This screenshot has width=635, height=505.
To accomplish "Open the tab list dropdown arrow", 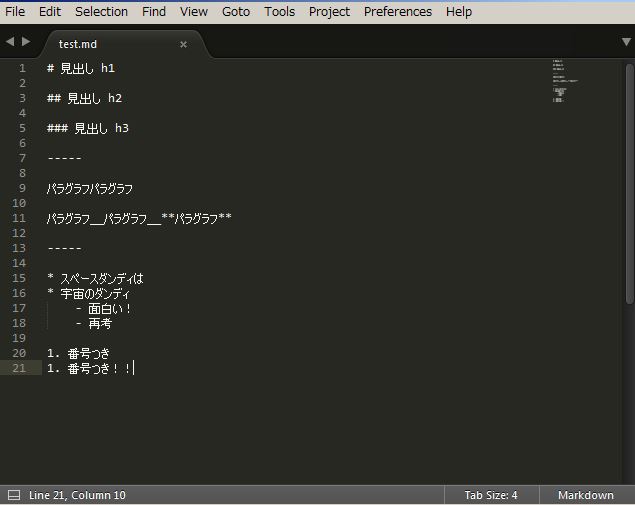I will click(x=626, y=42).
